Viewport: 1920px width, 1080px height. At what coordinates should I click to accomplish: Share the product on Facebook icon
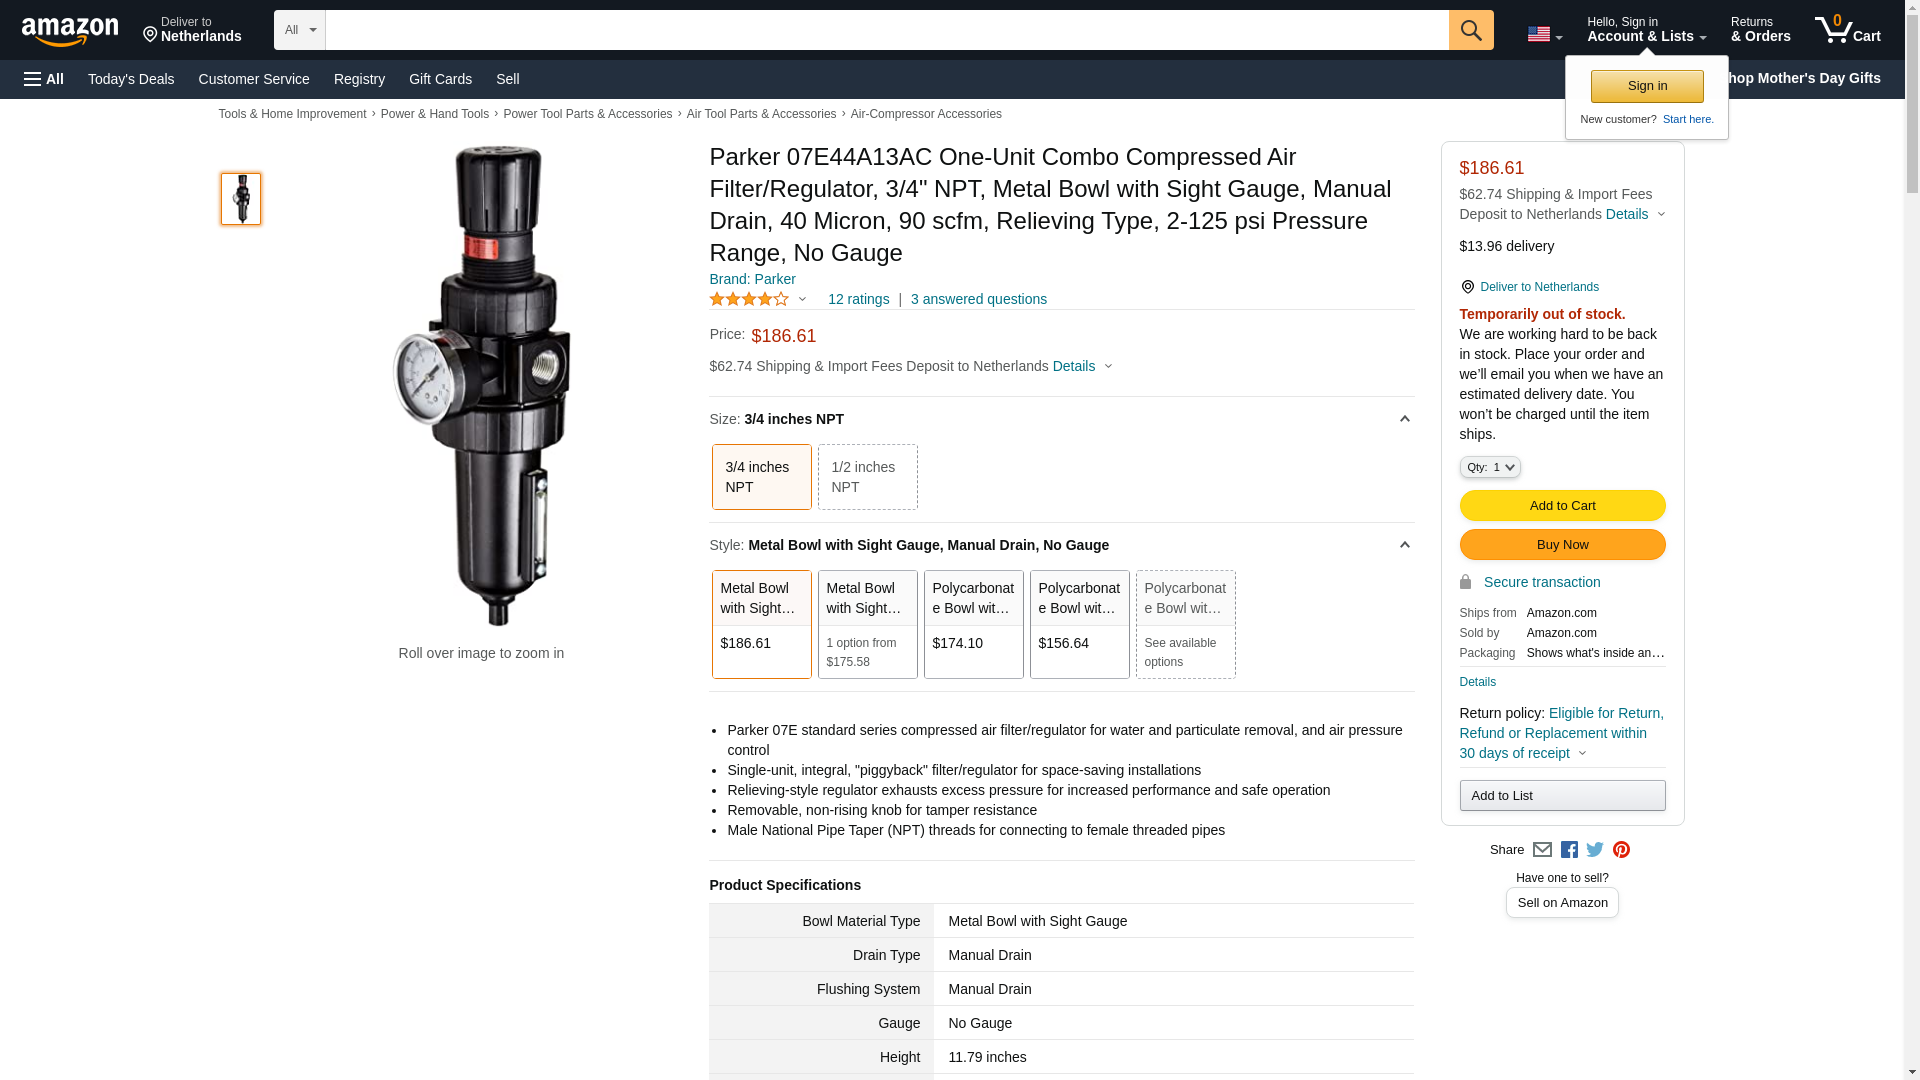click(x=1569, y=850)
